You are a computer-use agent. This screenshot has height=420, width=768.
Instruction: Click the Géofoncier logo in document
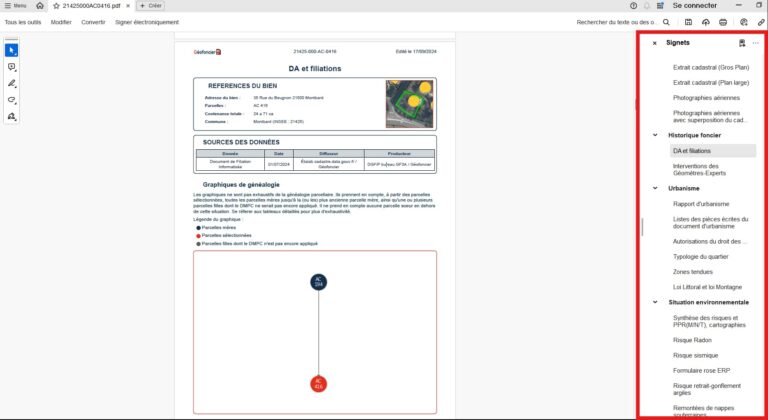(207, 52)
